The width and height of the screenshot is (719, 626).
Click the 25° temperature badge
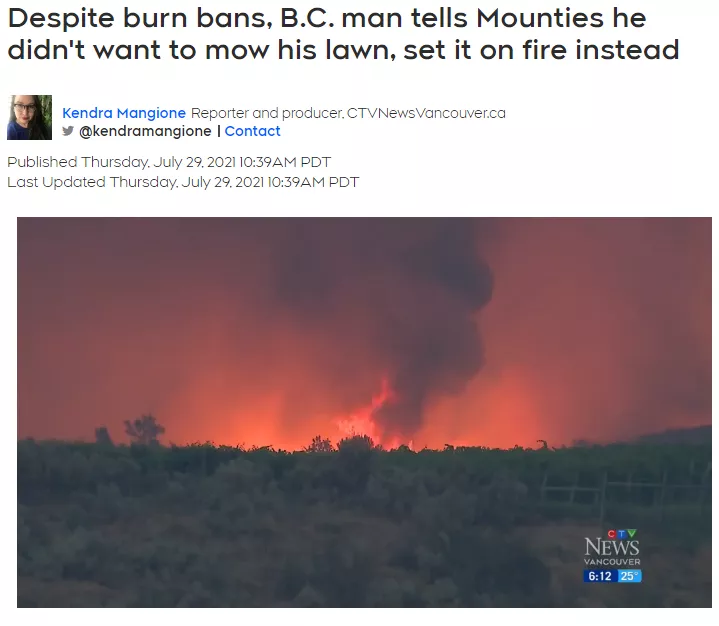coord(629,576)
